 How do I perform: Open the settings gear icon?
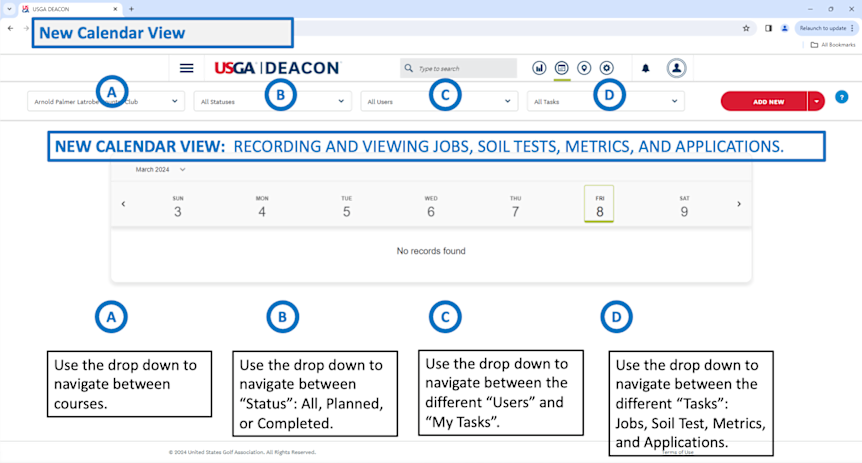click(606, 68)
